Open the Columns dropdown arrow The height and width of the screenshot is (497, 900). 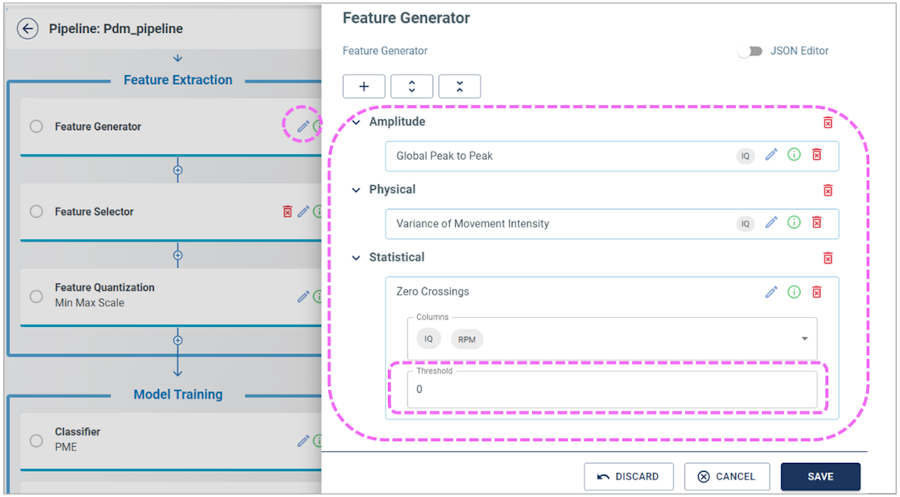[804, 339]
